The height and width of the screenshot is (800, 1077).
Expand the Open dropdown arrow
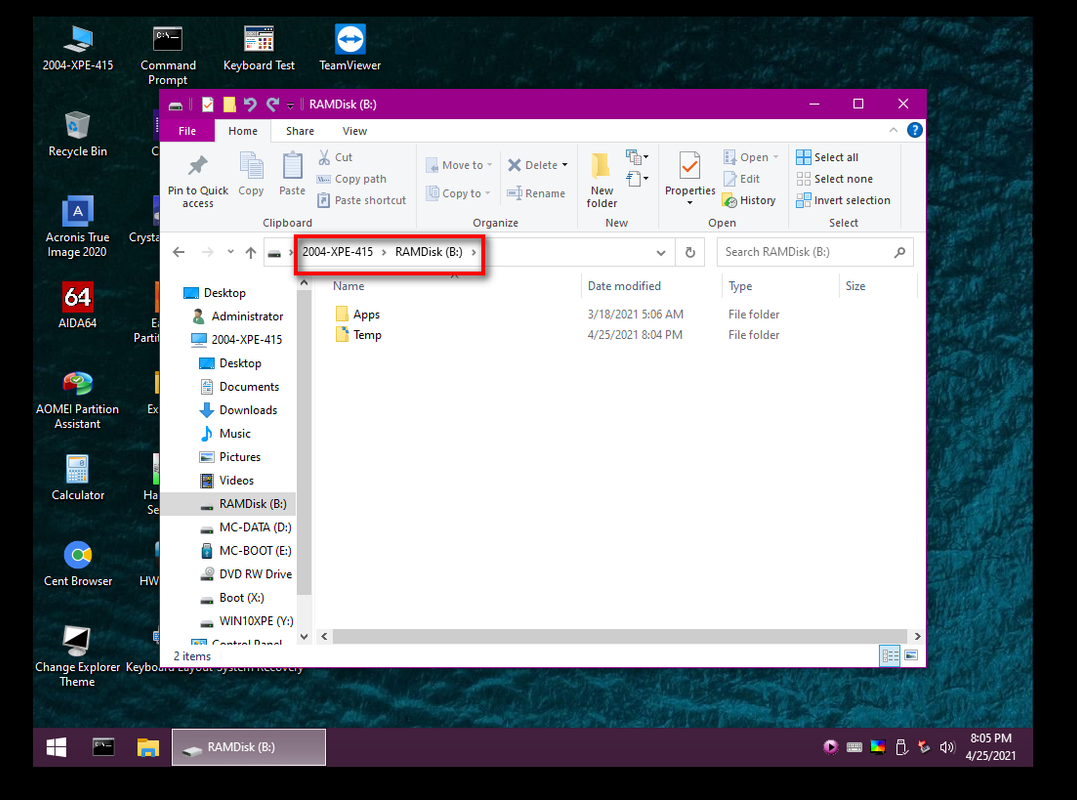[776, 157]
